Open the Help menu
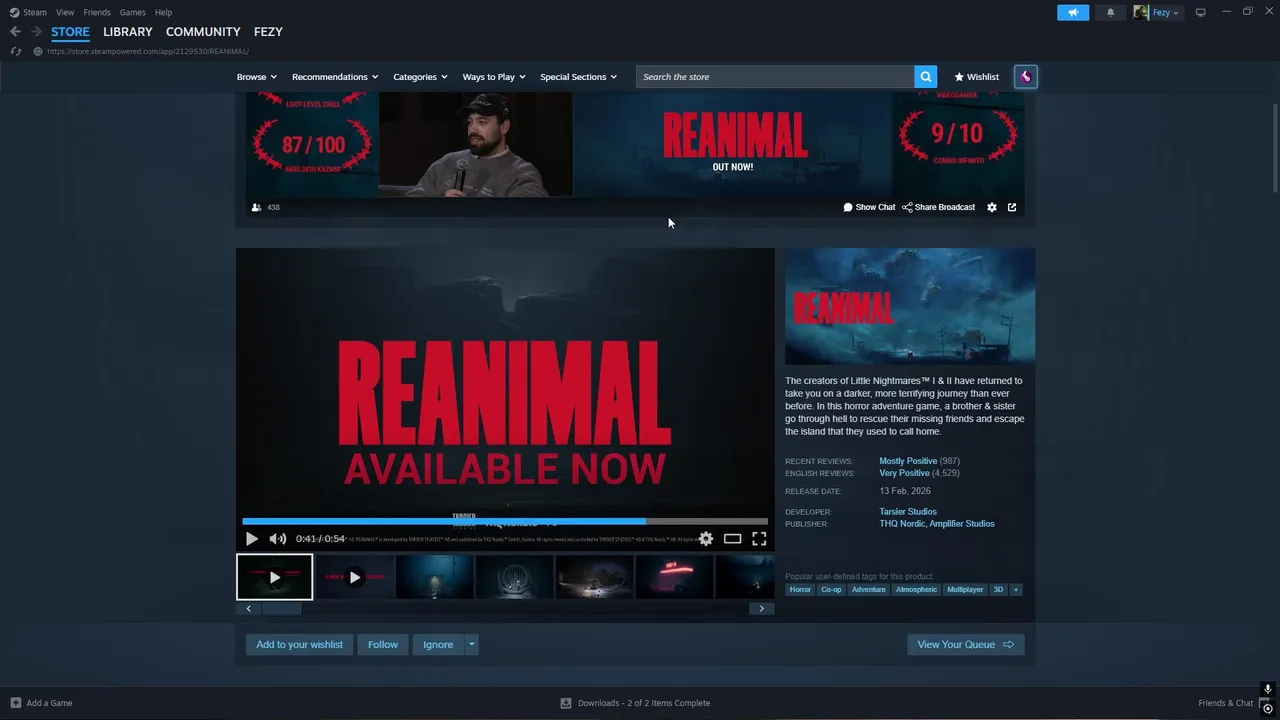The height and width of the screenshot is (720, 1280). click(x=163, y=12)
